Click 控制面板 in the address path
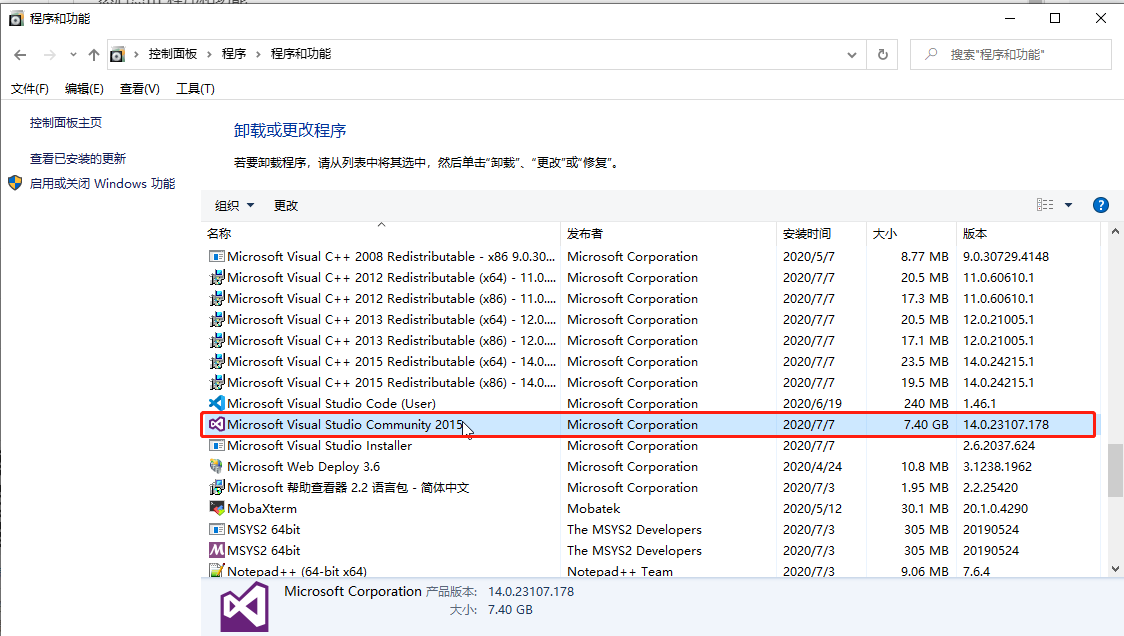This screenshot has width=1124, height=636. (x=173, y=54)
